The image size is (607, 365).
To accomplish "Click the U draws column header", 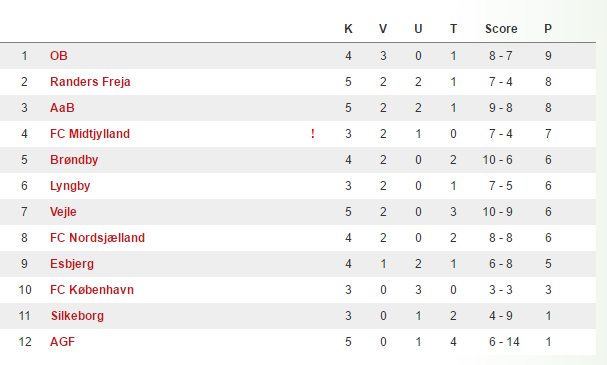I will [418, 29].
